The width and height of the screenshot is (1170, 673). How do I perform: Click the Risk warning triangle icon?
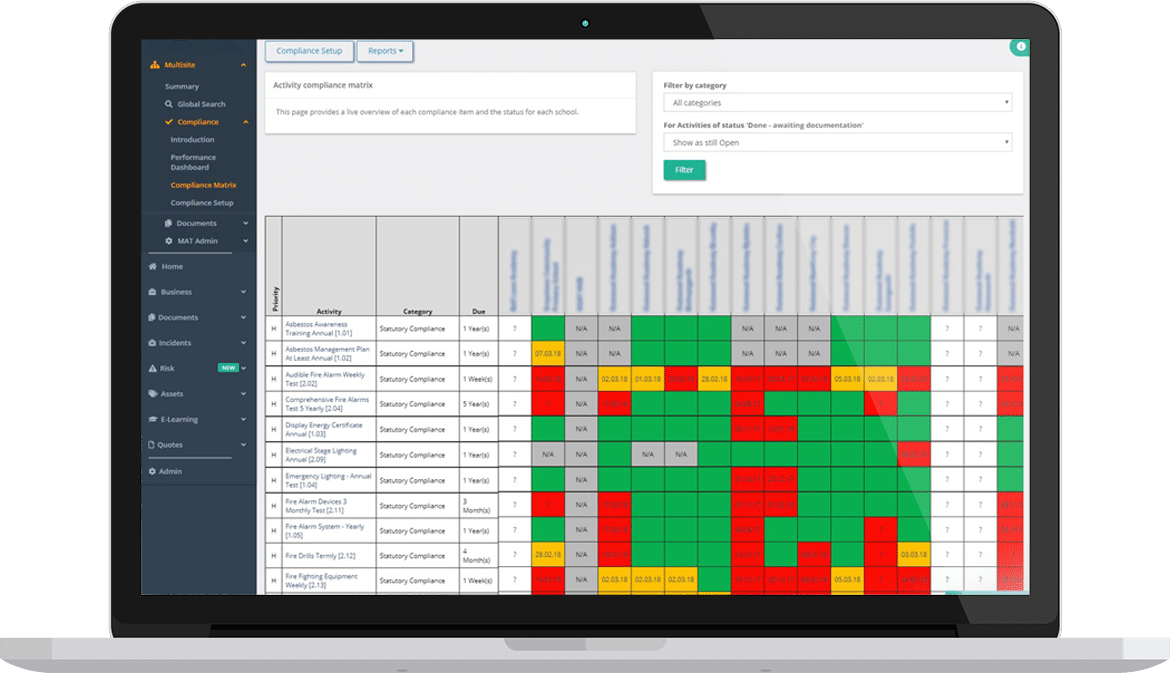[153, 369]
